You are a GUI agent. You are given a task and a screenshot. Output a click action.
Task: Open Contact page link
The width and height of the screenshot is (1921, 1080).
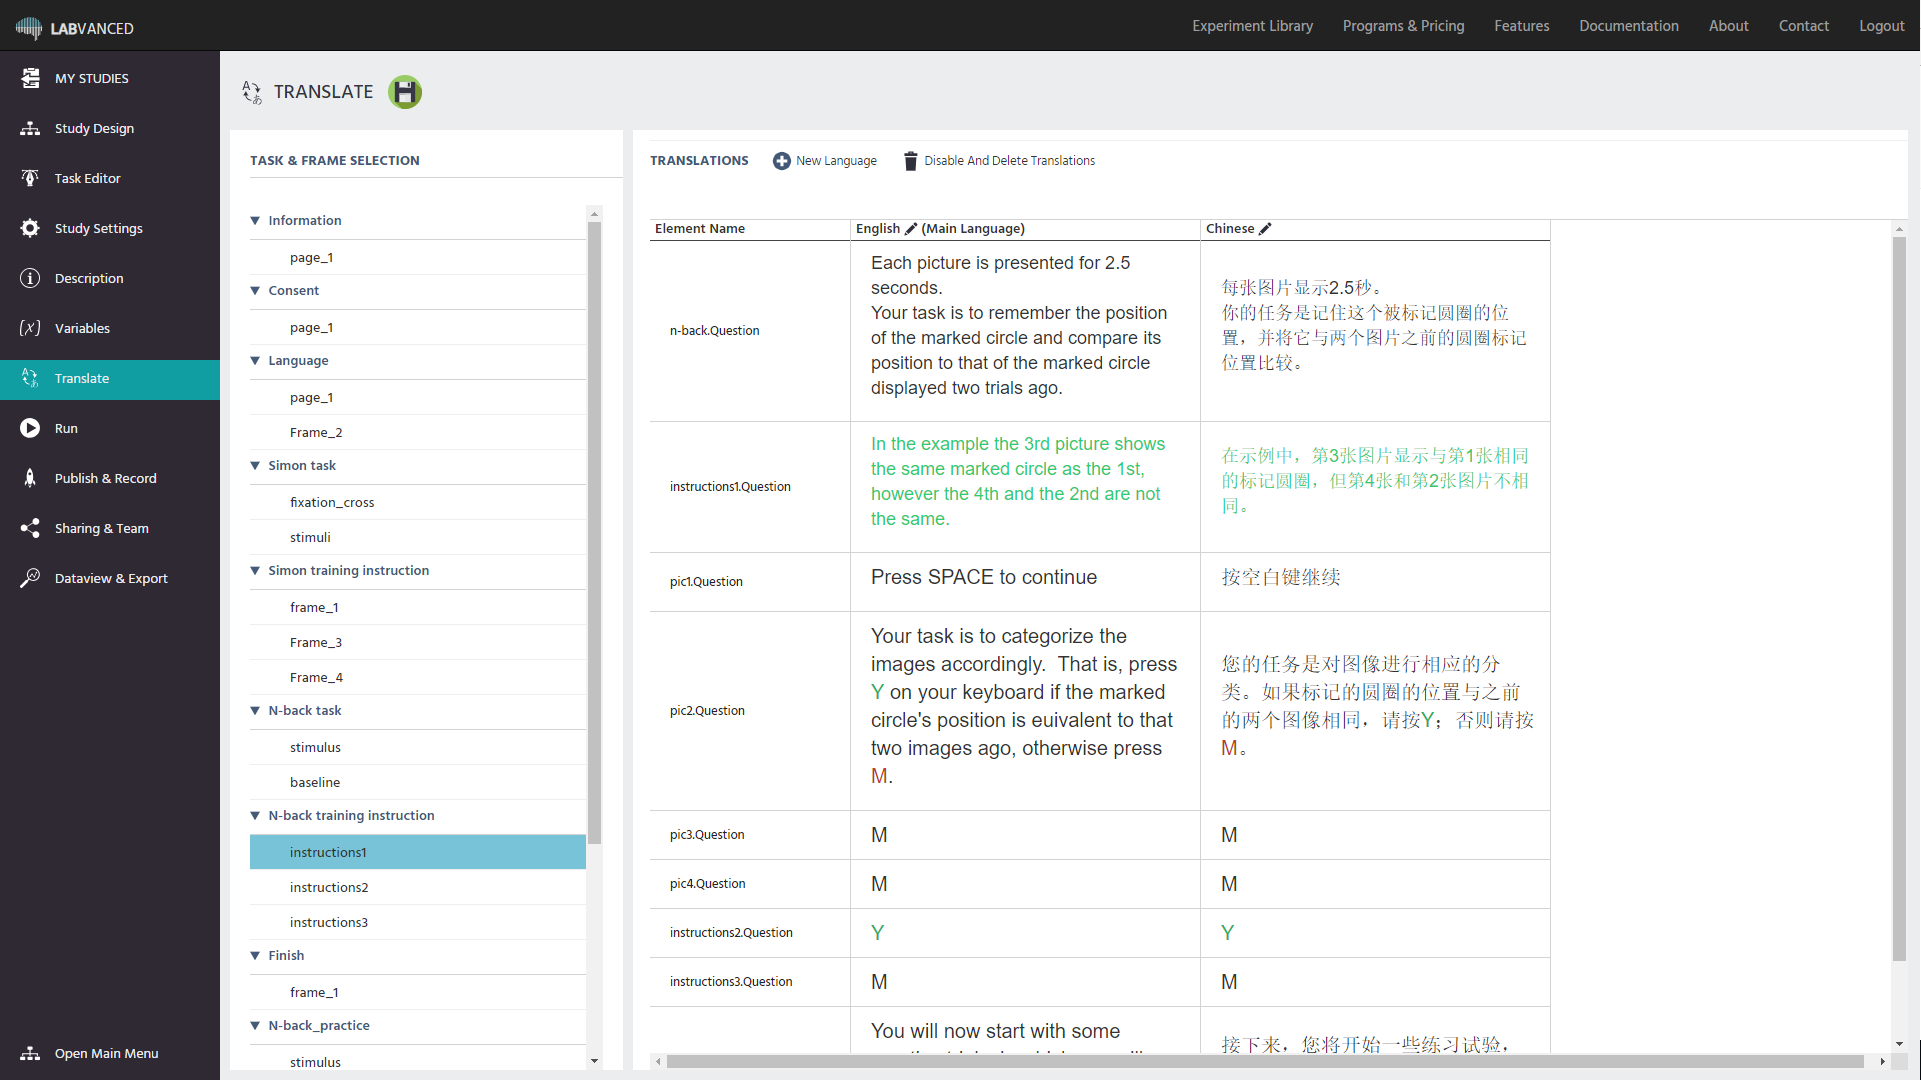pyautogui.click(x=1803, y=26)
